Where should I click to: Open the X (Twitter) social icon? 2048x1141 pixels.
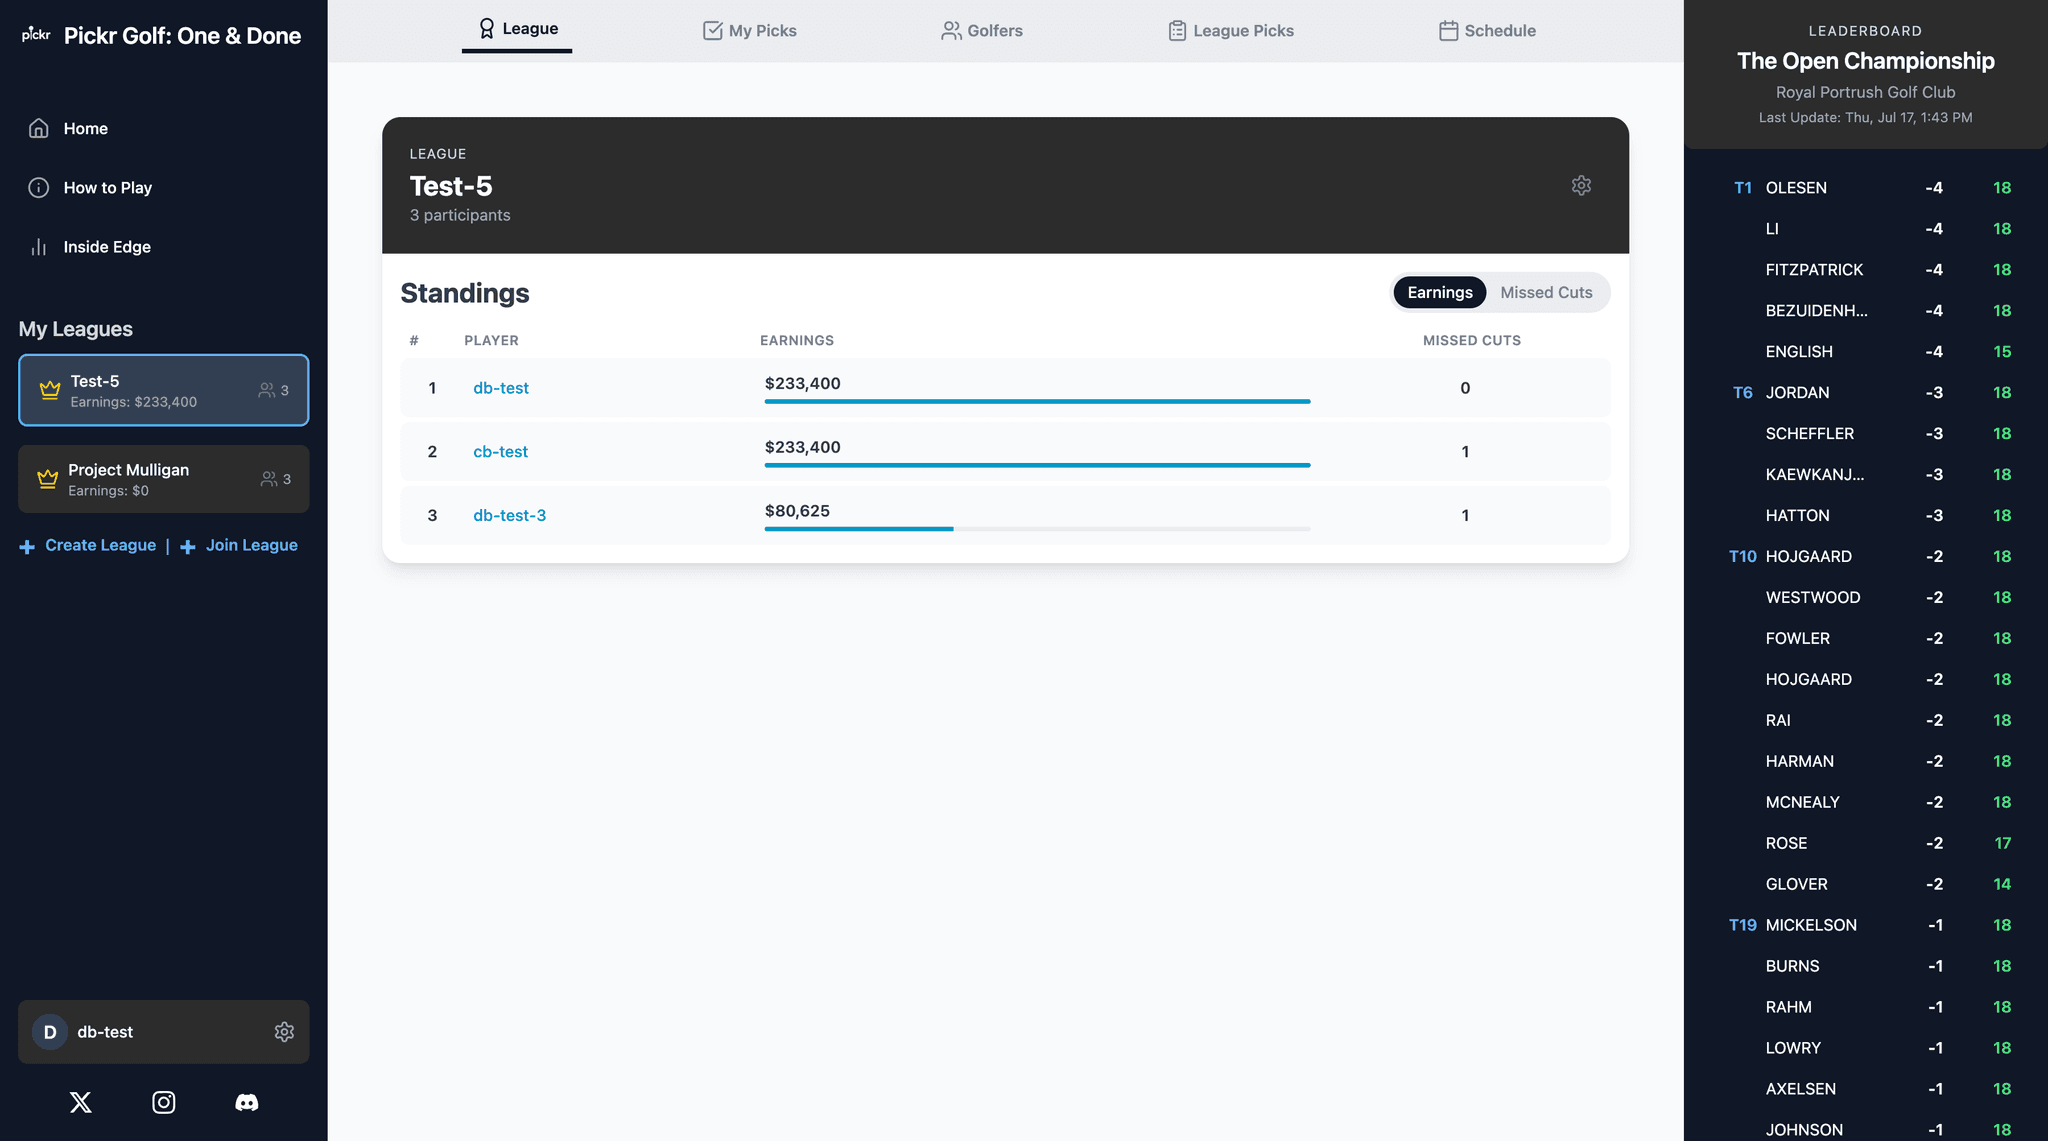(x=81, y=1102)
